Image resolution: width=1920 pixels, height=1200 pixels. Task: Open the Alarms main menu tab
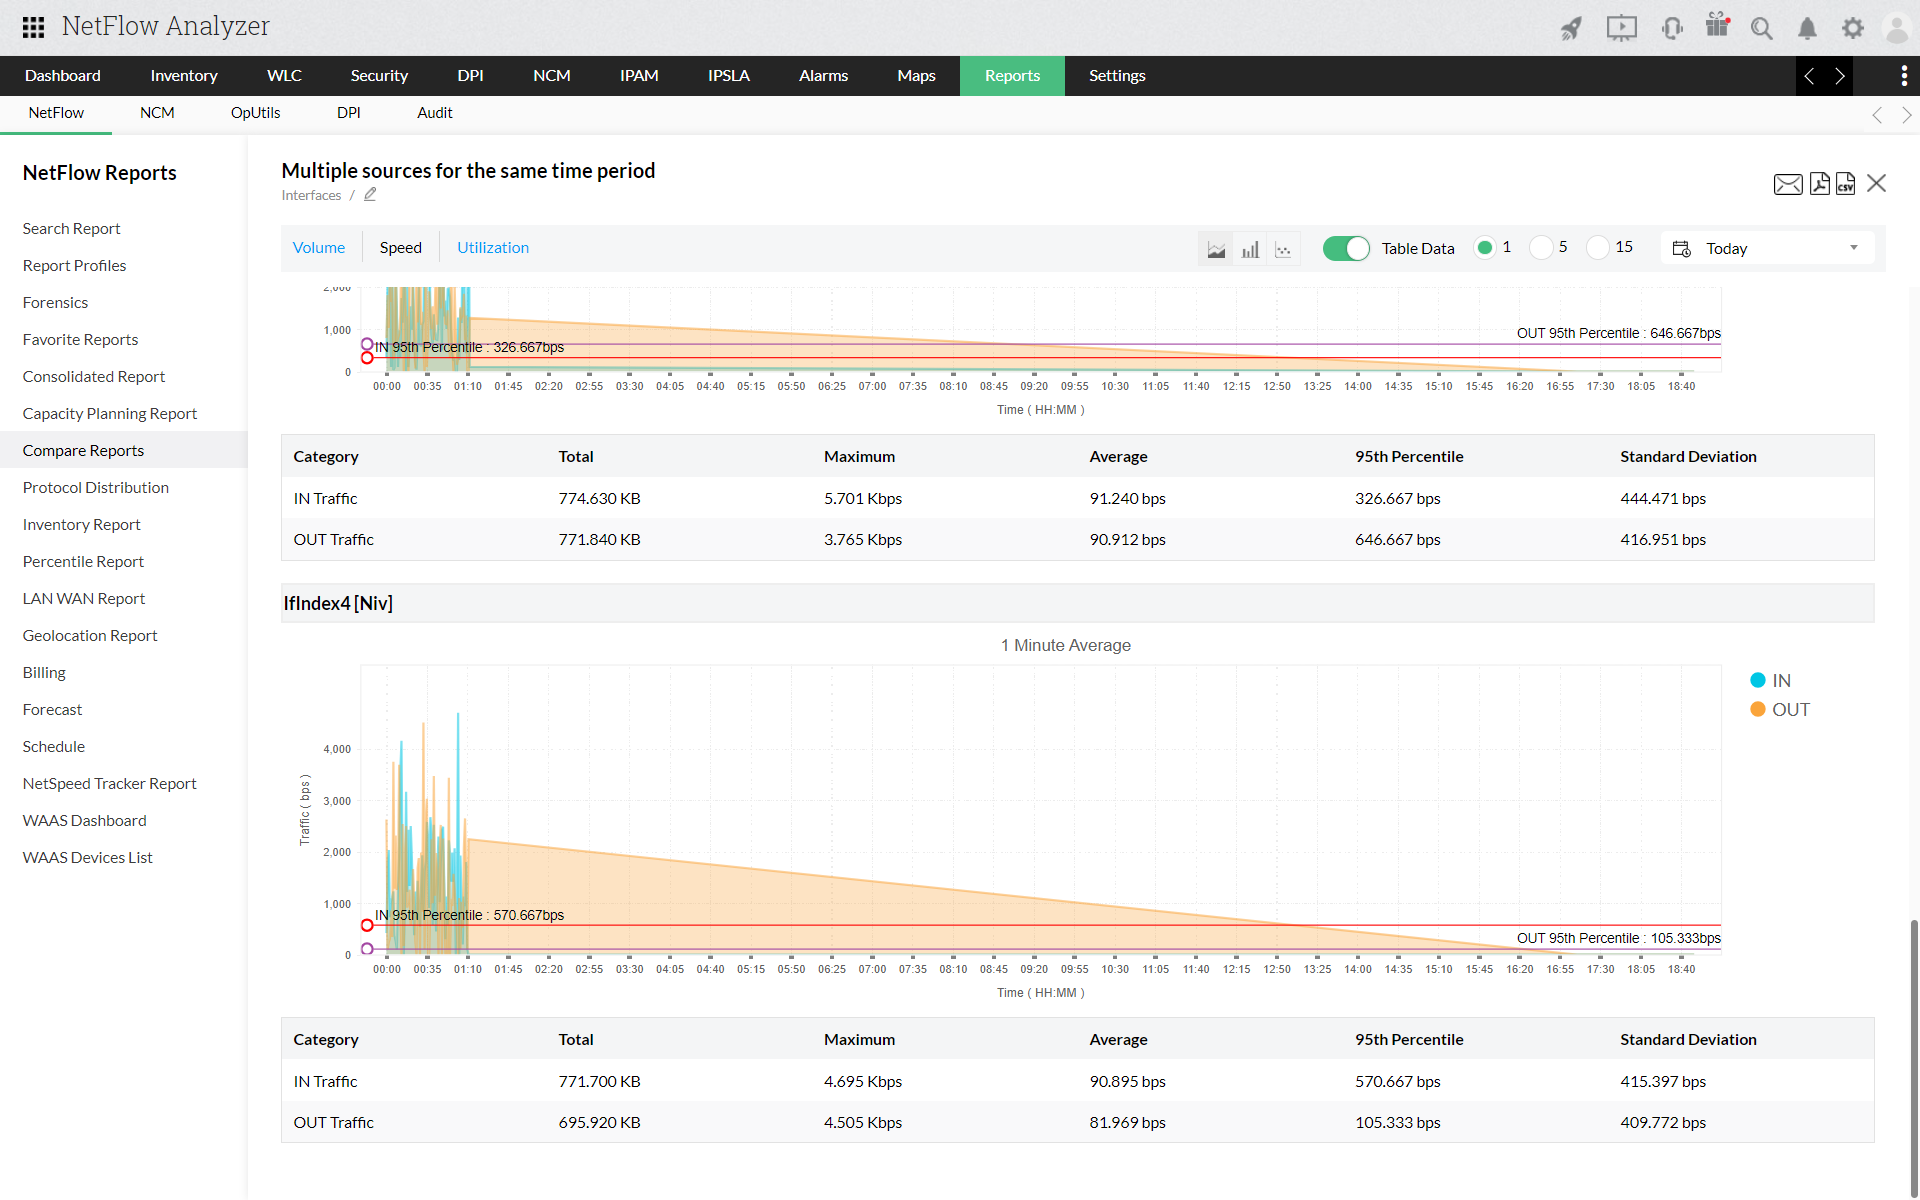[823, 76]
